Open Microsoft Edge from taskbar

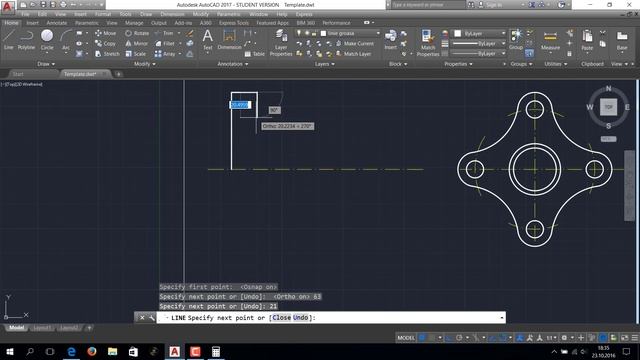[x=71, y=351]
